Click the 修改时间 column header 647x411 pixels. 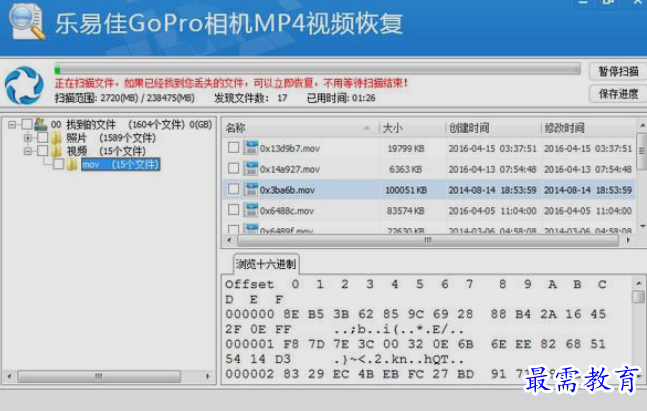point(588,128)
